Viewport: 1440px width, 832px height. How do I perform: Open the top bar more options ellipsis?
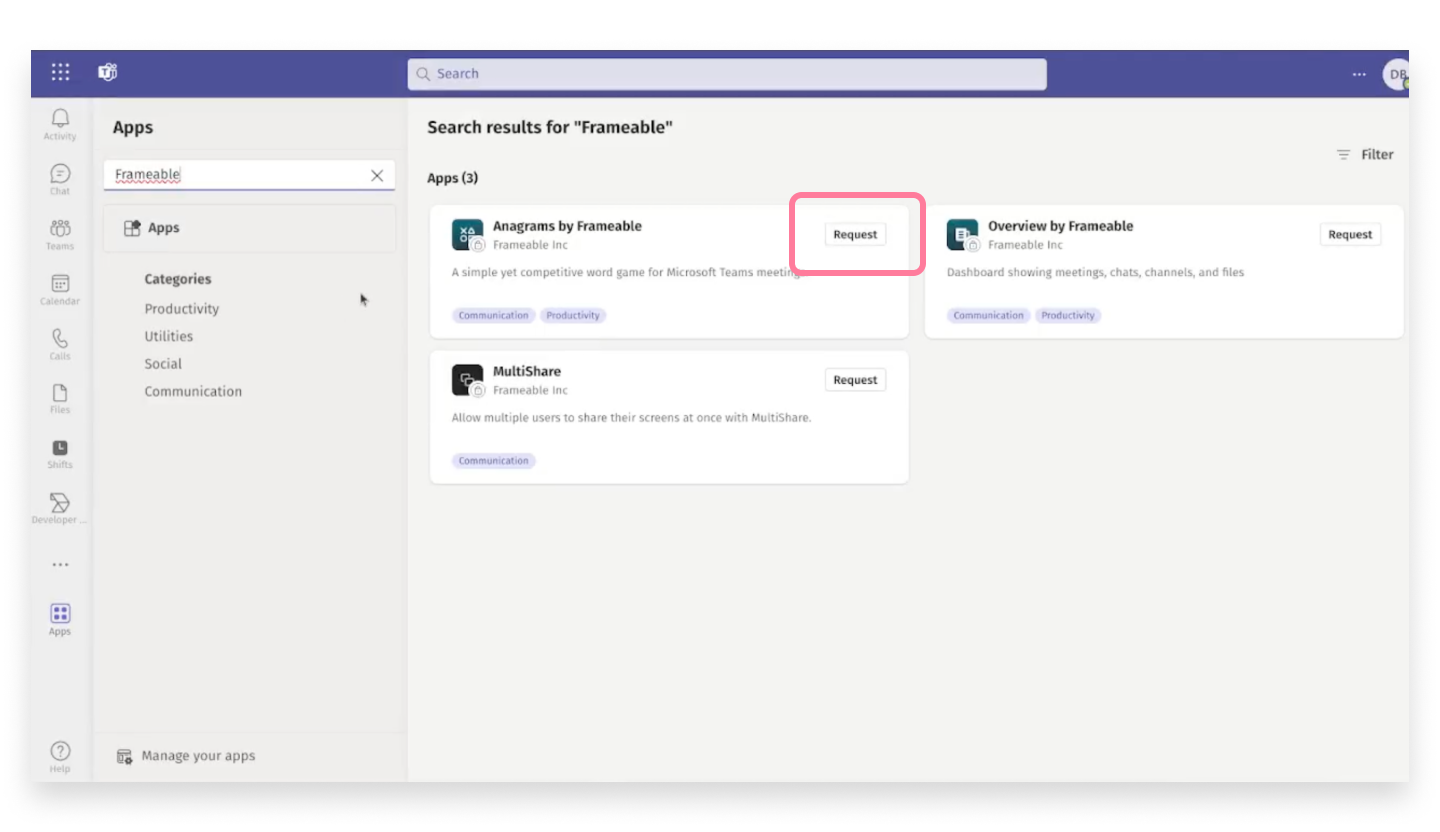tap(1359, 74)
